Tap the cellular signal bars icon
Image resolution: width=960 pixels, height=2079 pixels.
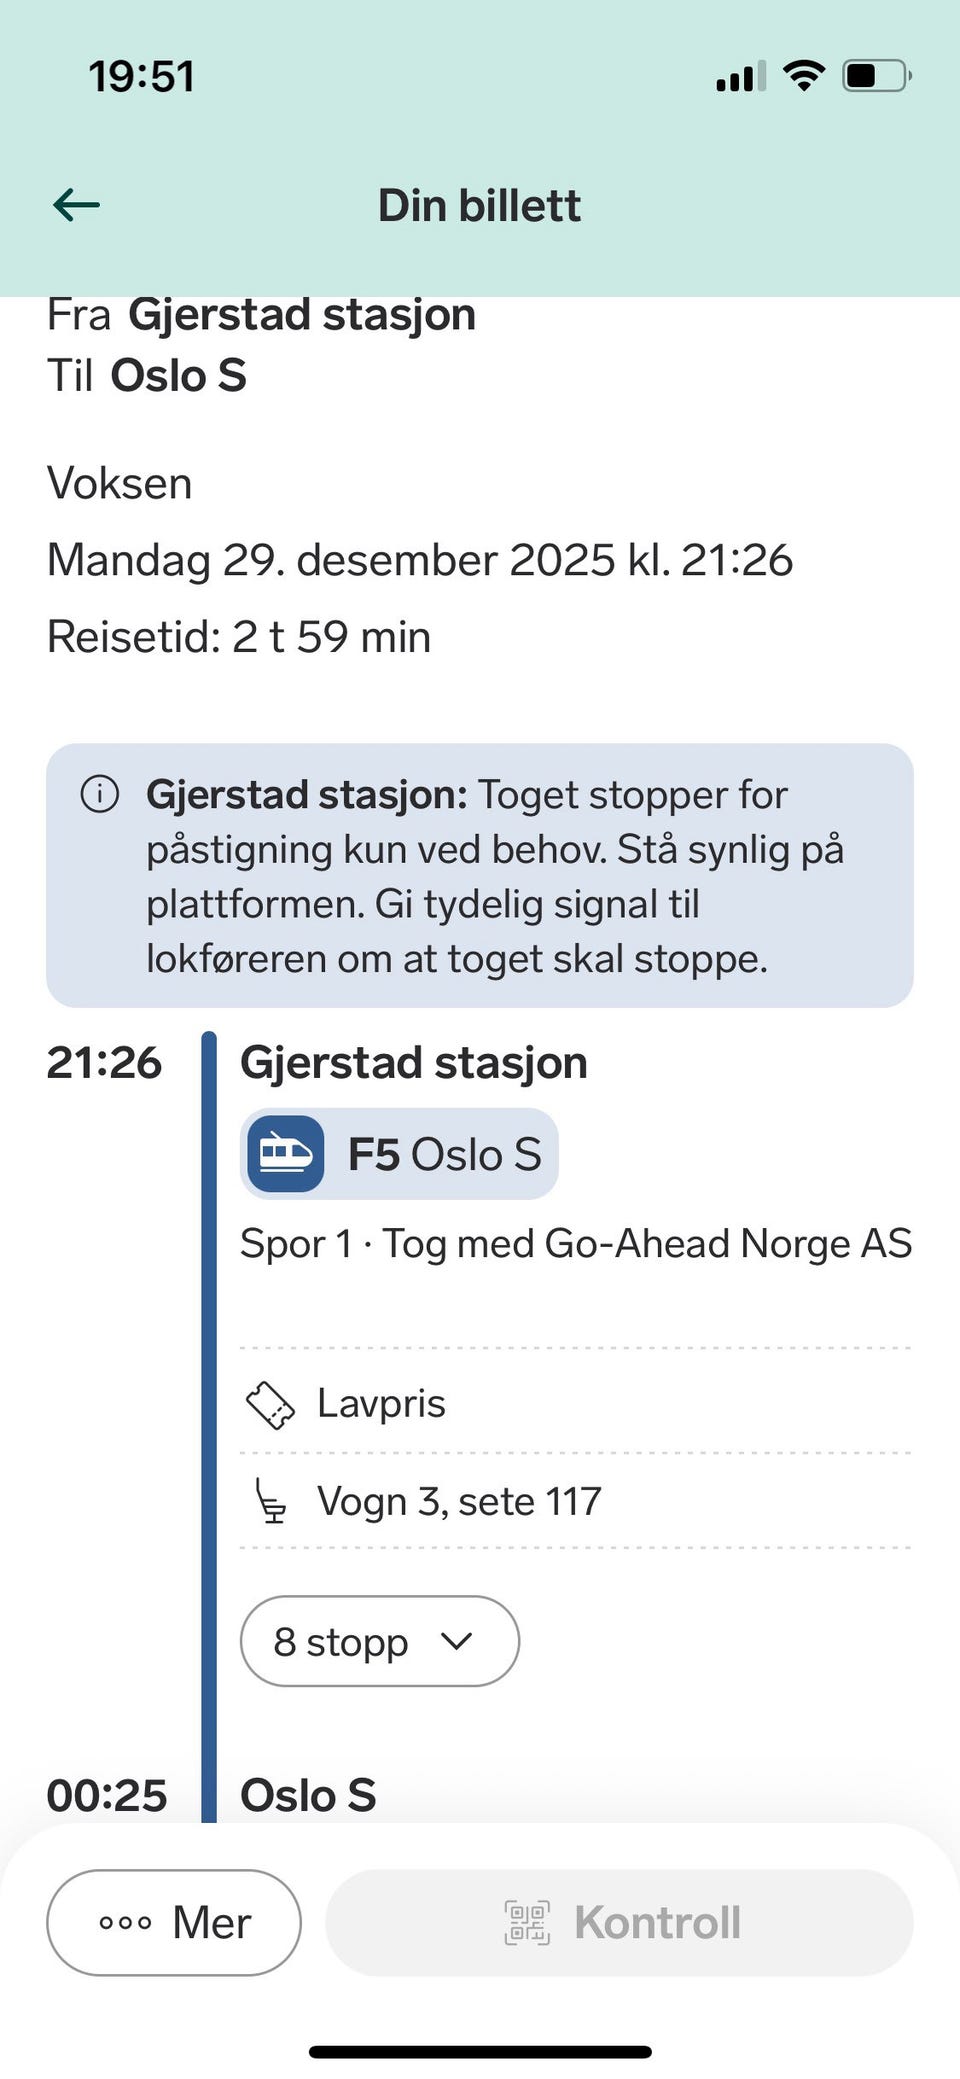tap(741, 76)
